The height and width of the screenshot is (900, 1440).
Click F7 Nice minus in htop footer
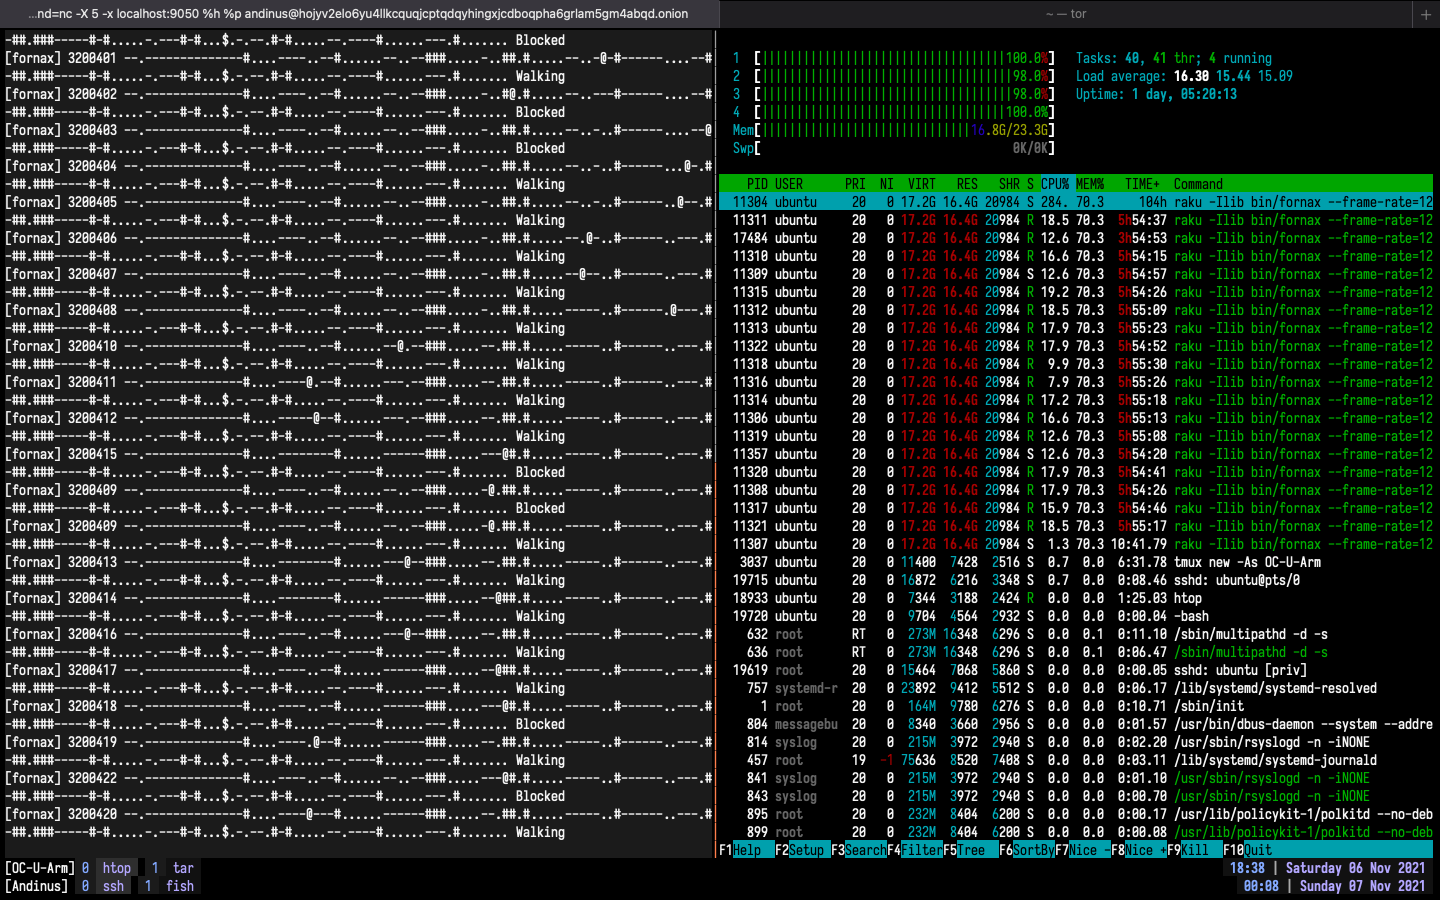(x=1083, y=850)
